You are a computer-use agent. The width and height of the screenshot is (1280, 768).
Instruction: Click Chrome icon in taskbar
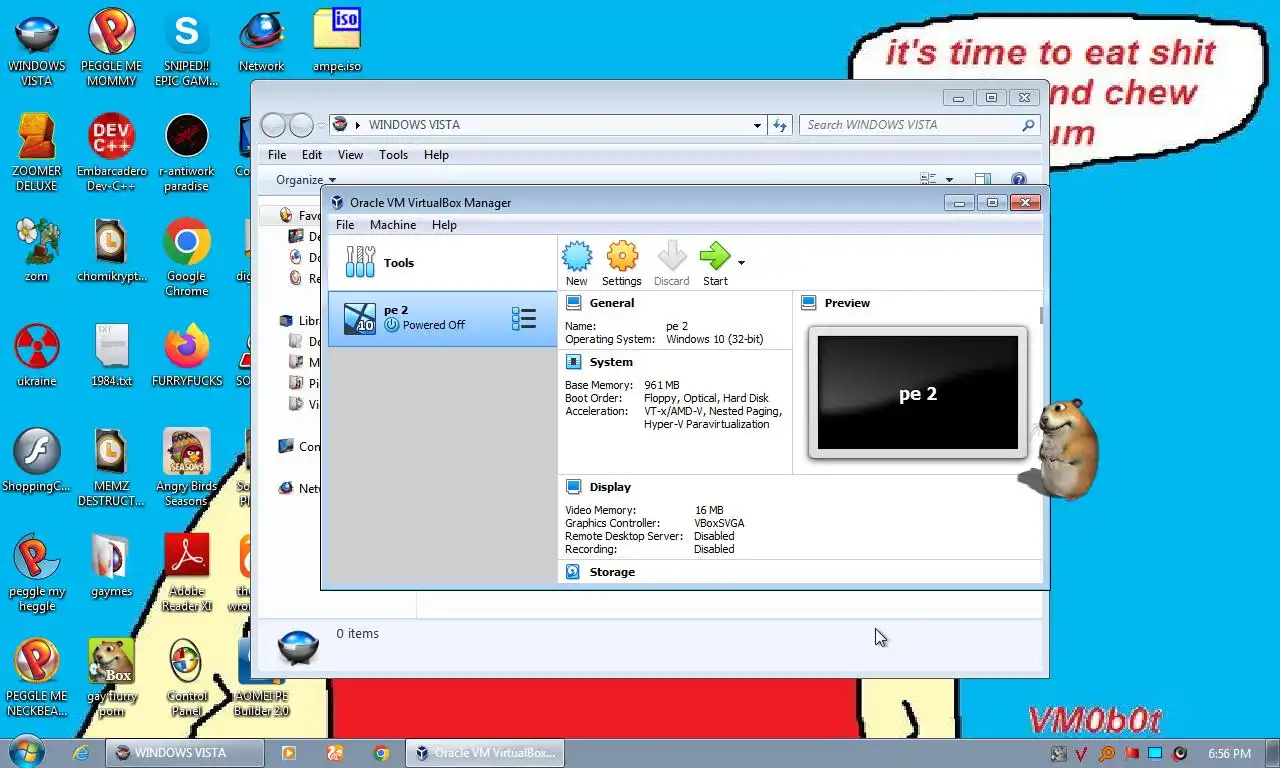pyautogui.click(x=381, y=753)
